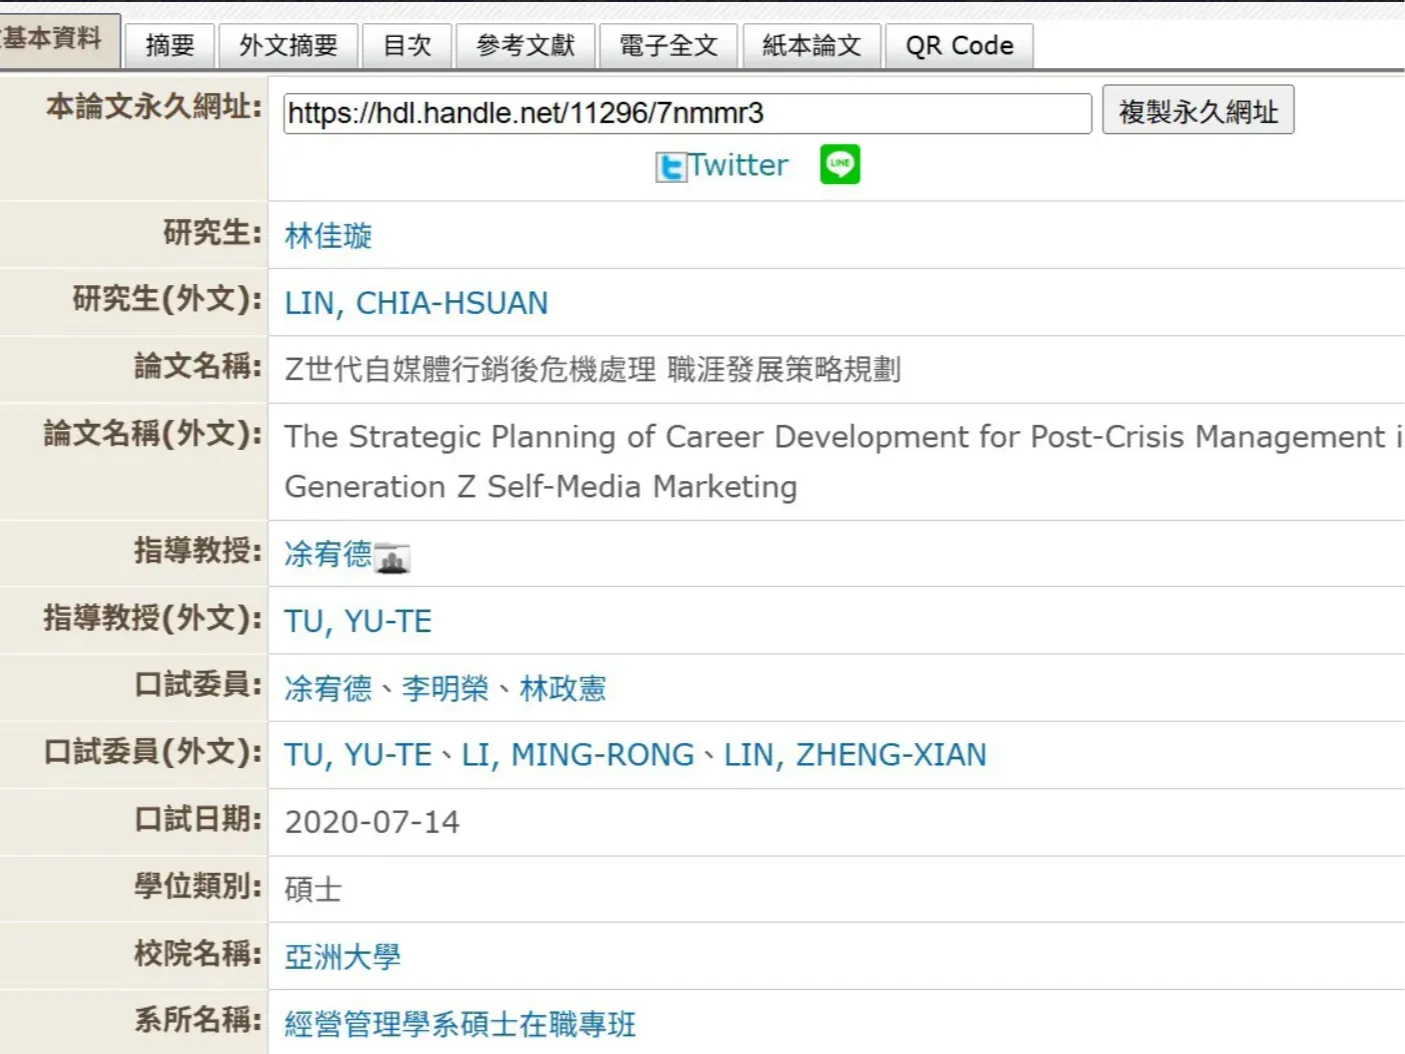
Task: Click the 複製永久網址 button
Action: [x=1198, y=110]
